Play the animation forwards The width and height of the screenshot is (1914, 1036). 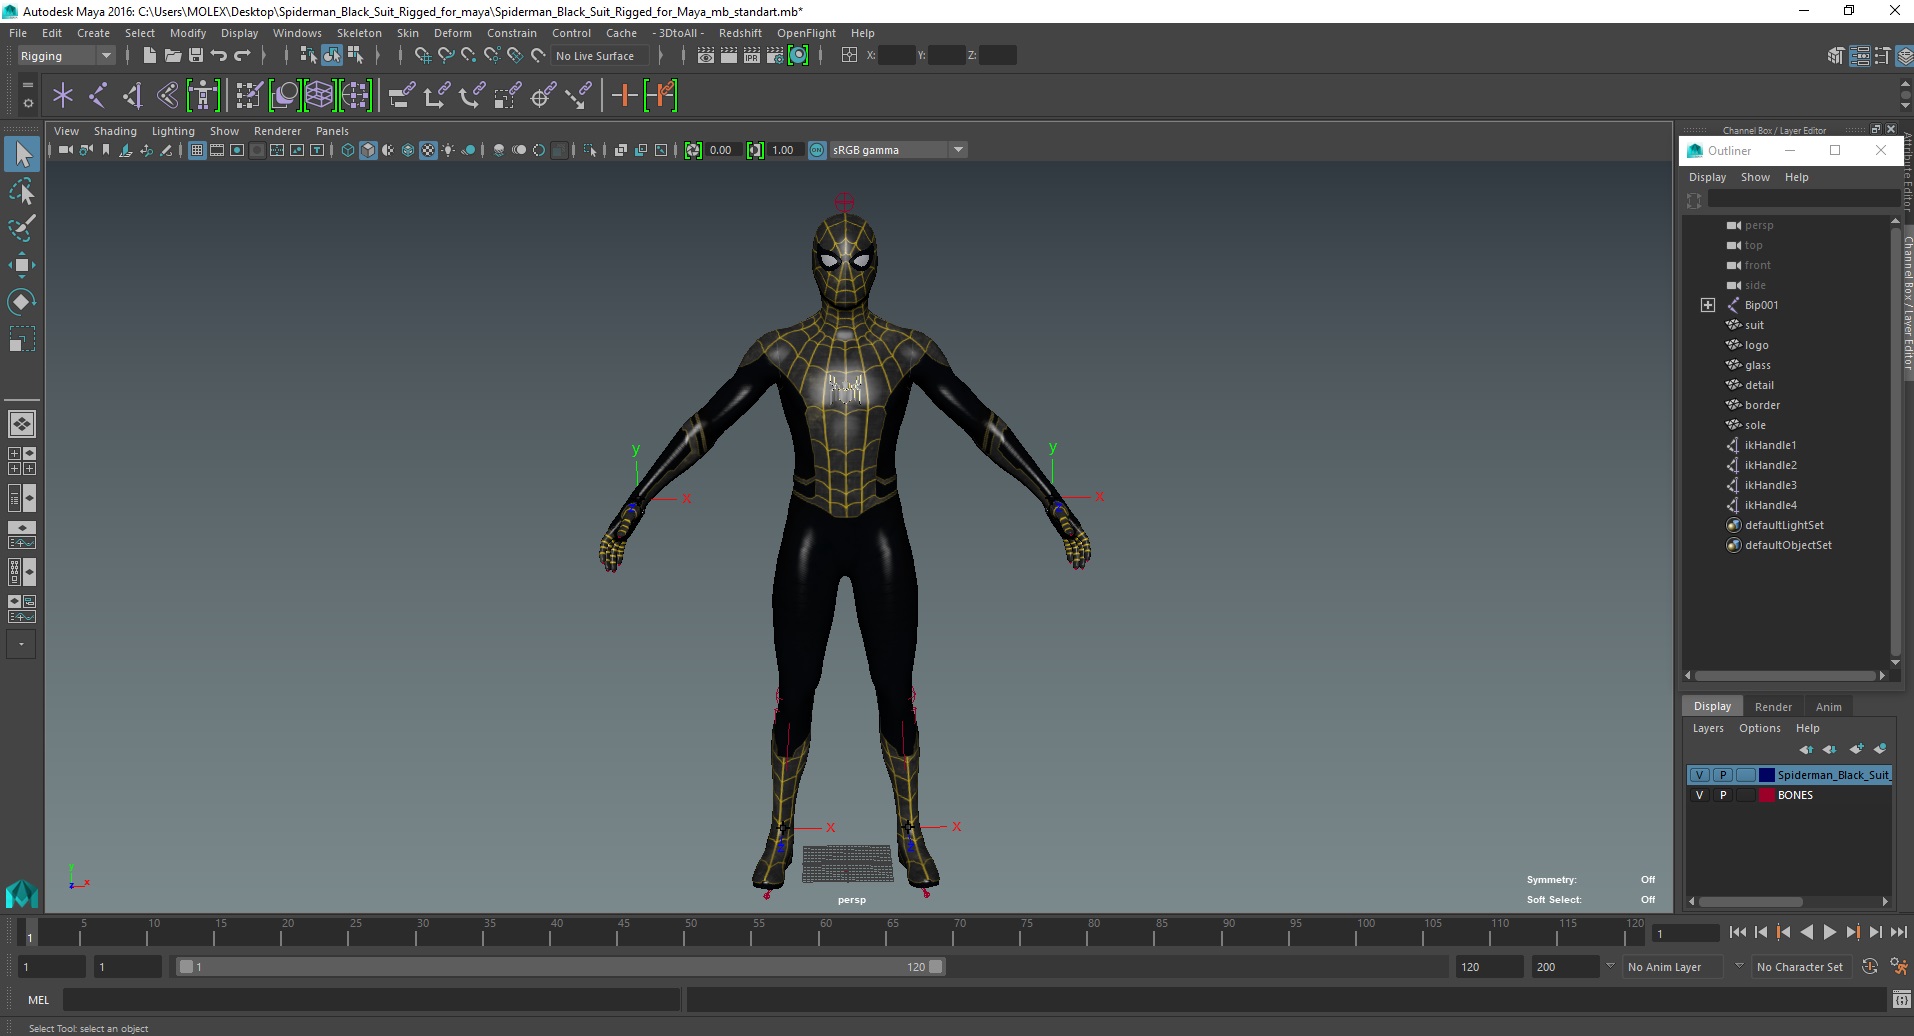point(1829,932)
